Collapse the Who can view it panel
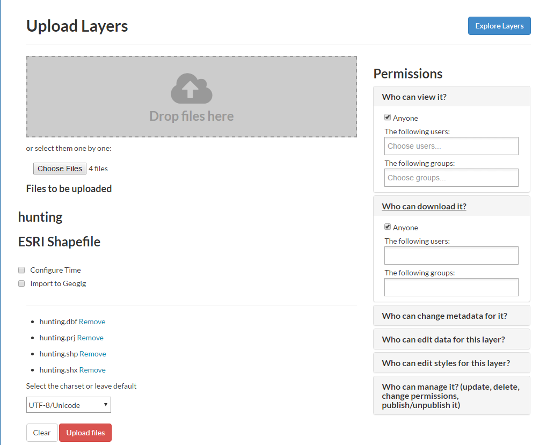Image resolution: width=554 pixels, height=445 pixels. (414, 97)
